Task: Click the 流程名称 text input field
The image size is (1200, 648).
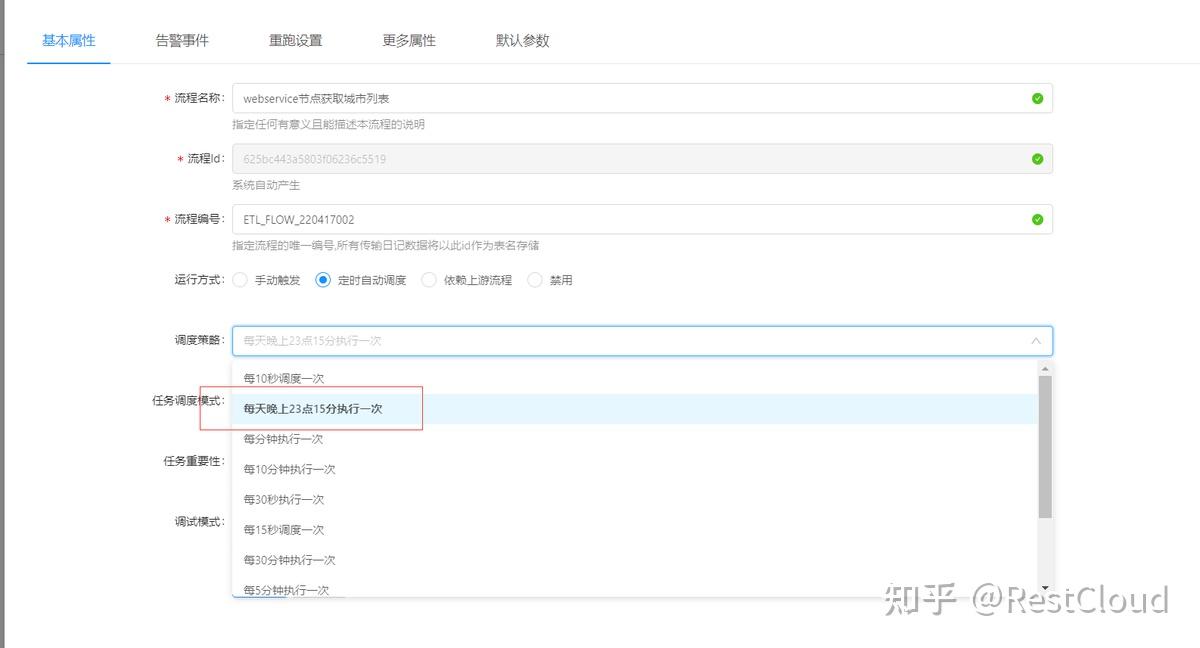Action: (x=600, y=97)
